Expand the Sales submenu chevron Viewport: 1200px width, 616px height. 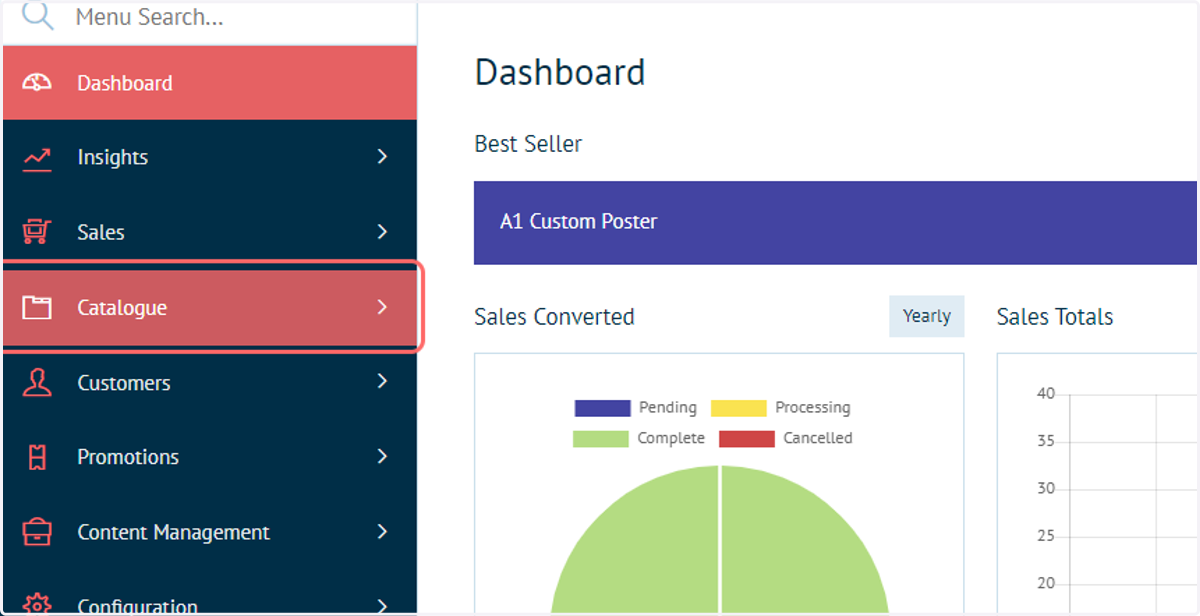point(382,232)
